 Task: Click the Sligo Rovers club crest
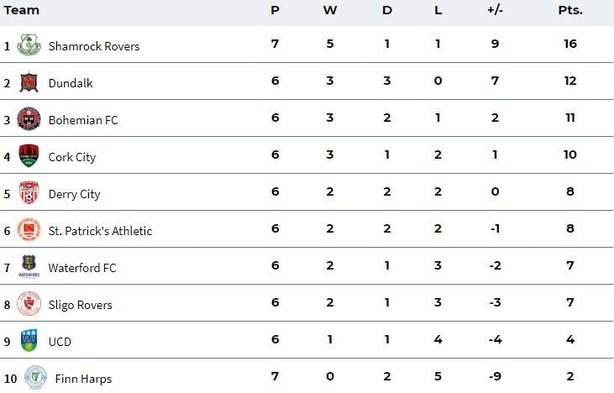tap(29, 303)
